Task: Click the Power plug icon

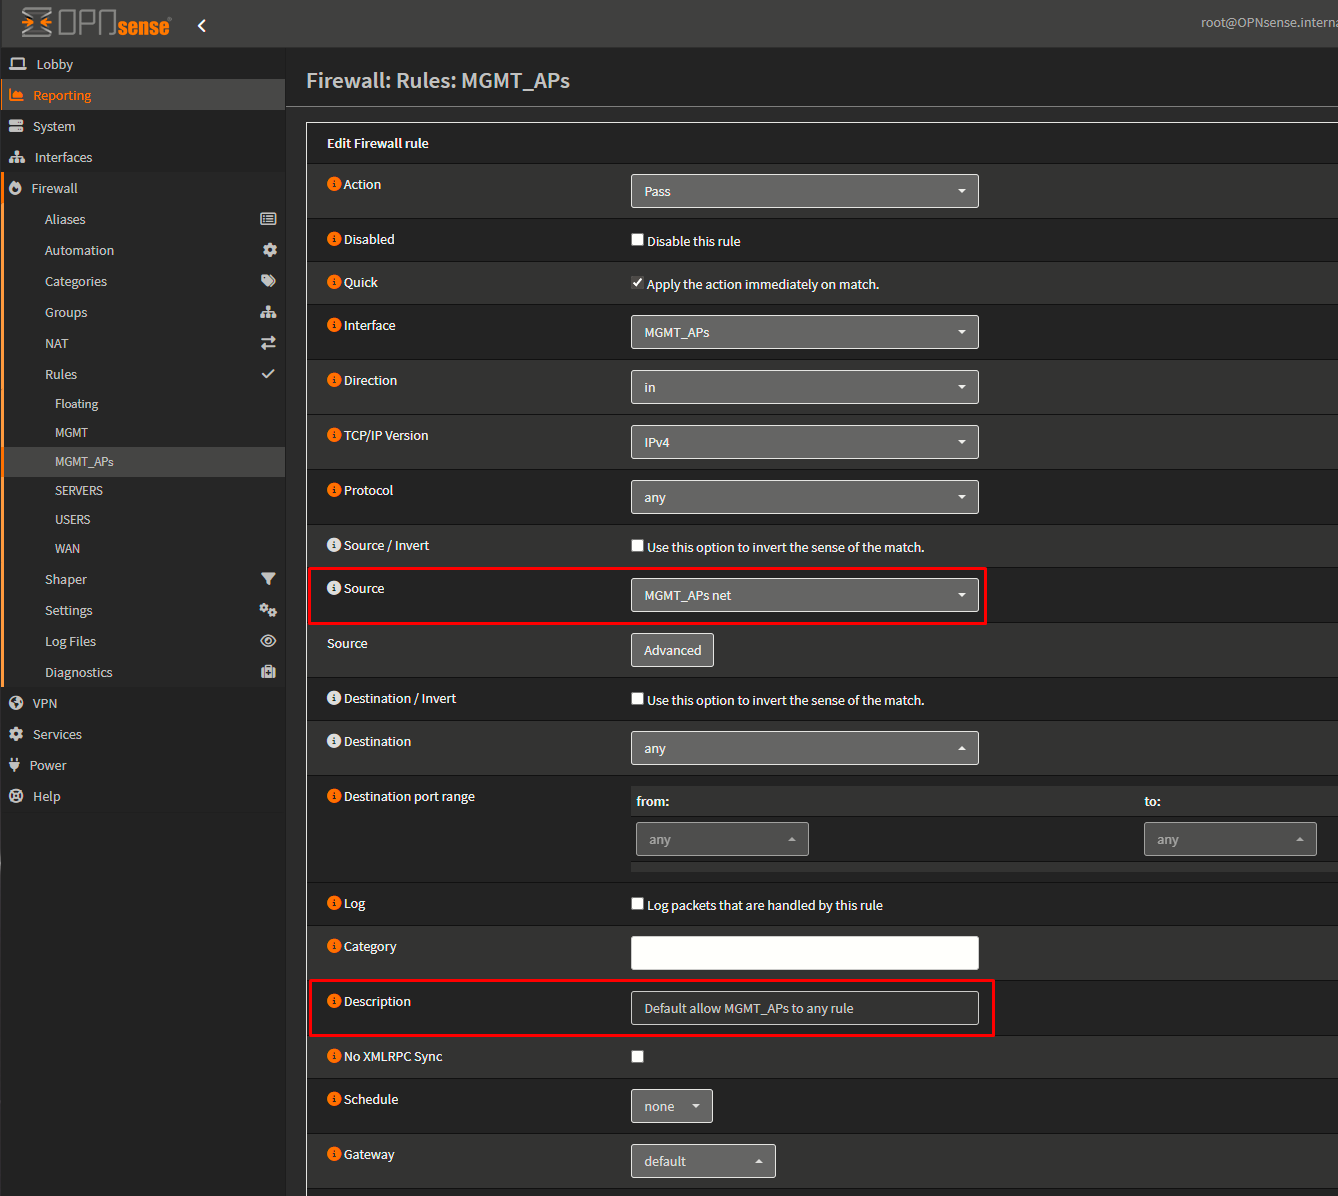Action: 14,765
